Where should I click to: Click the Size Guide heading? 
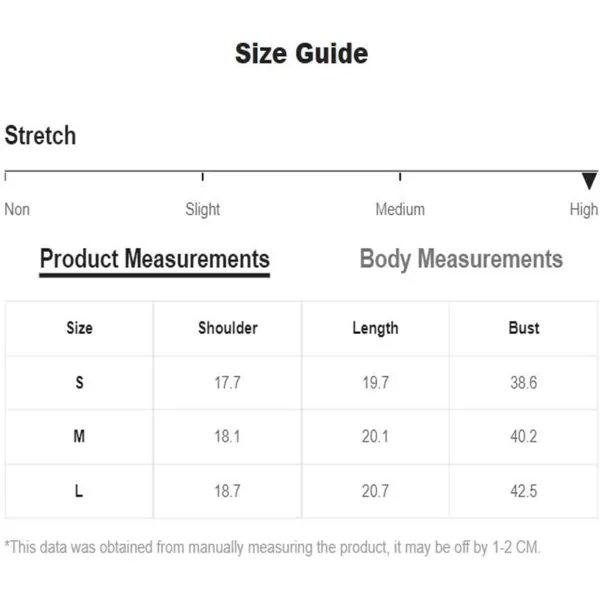pos(302,53)
